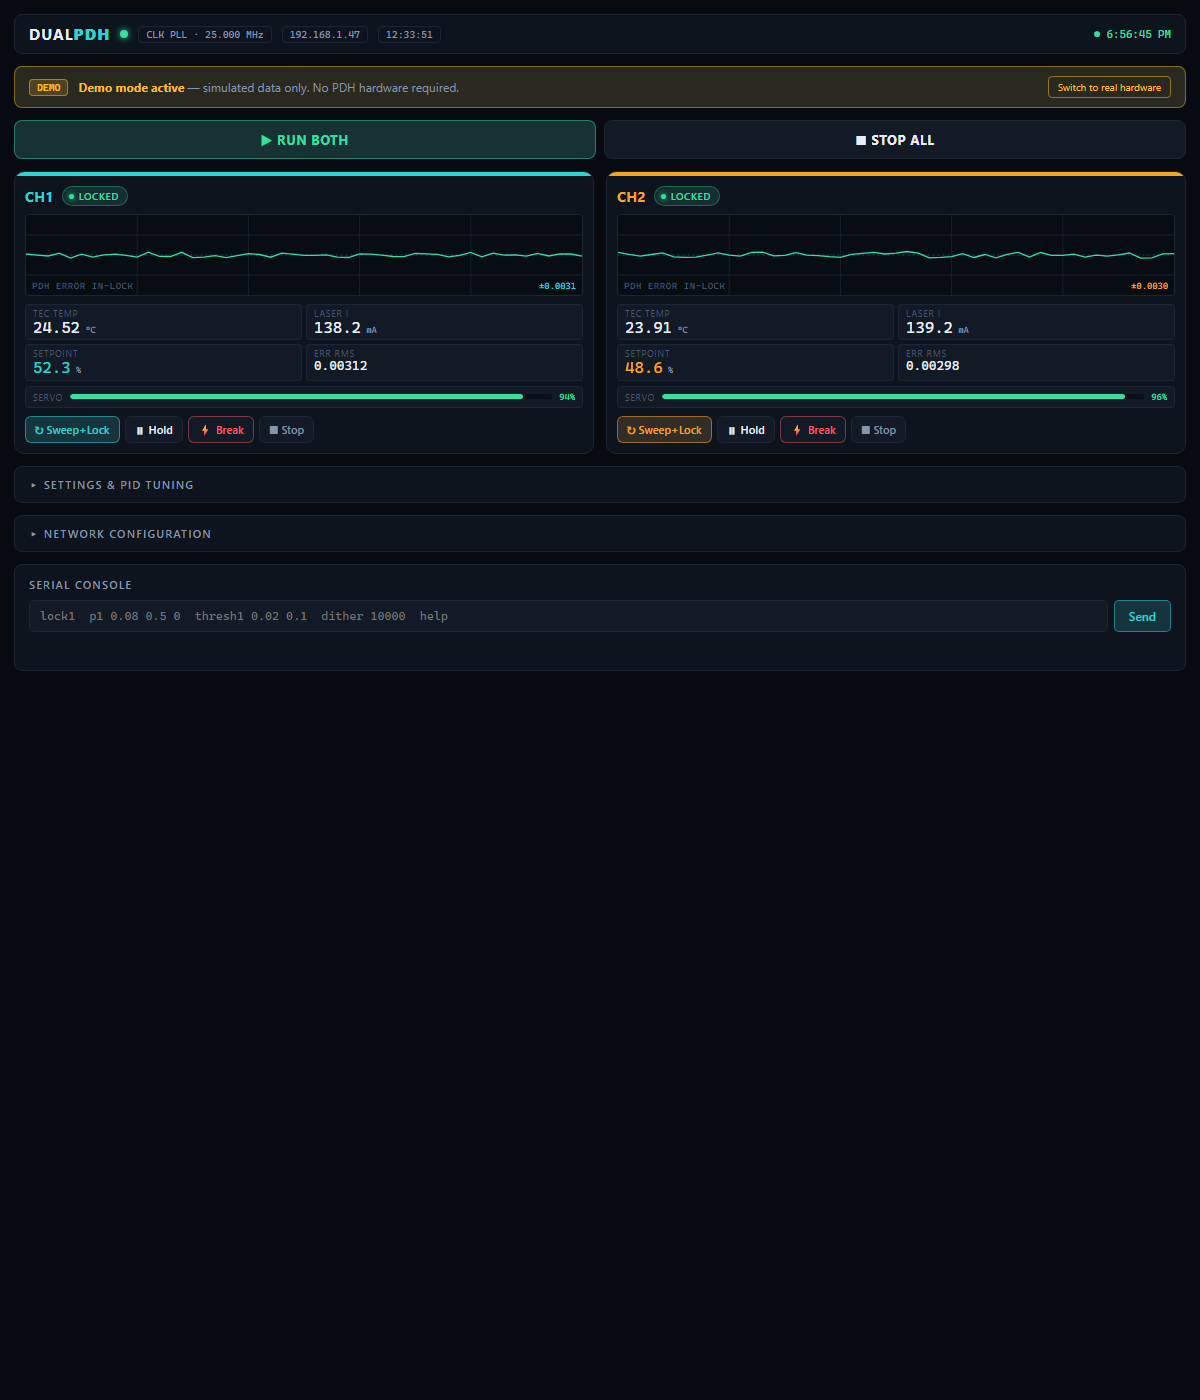Click the 12:33:51 uptime chip

[409, 35]
